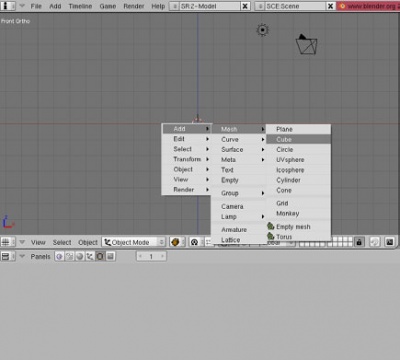Add a UVsphere mesh
The height and width of the screenshot is (360, 400).
point(298,160)
